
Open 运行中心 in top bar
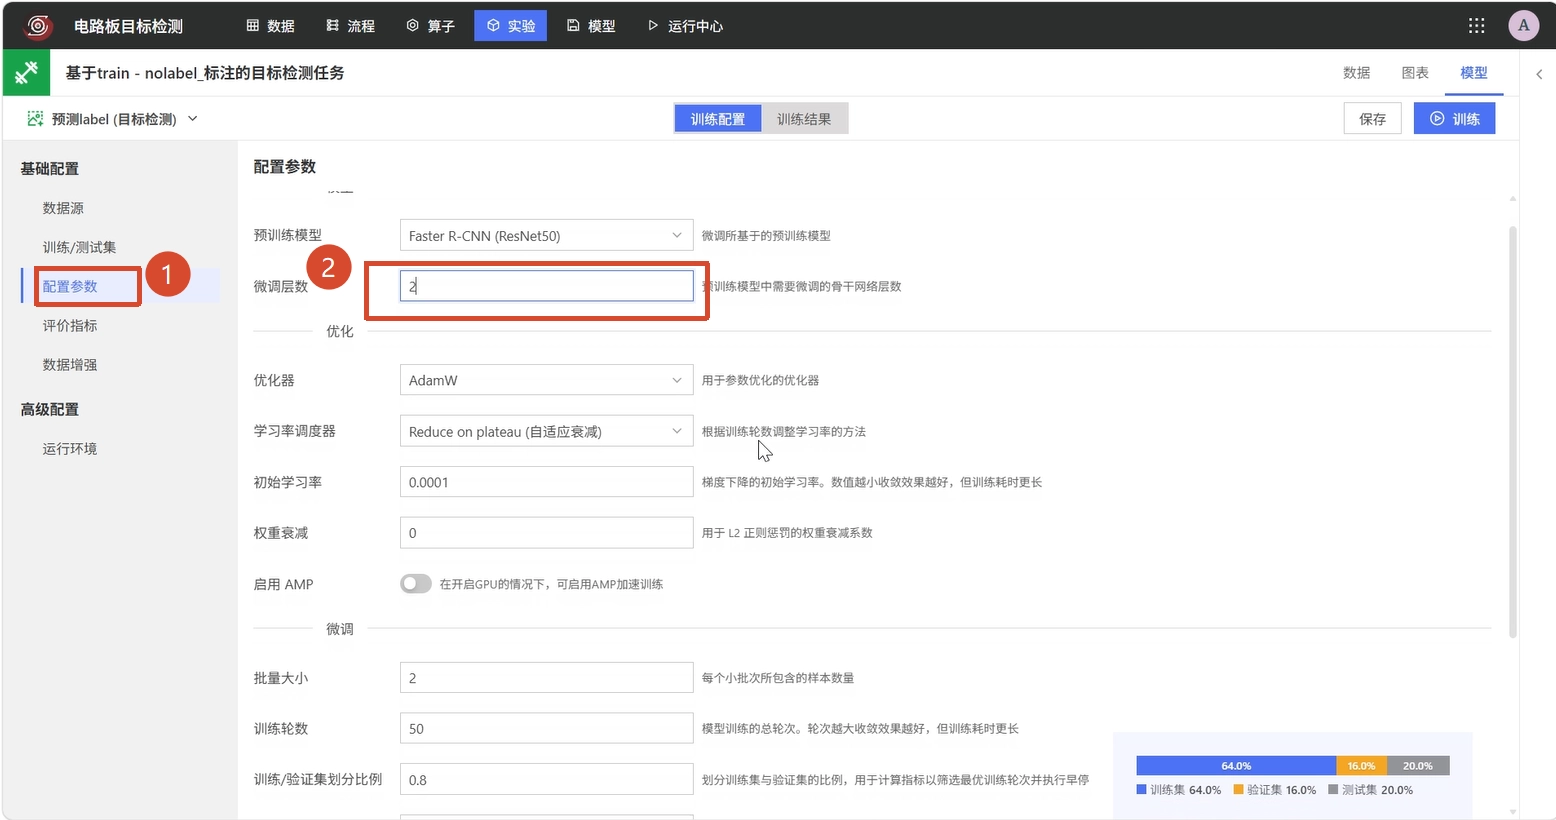(x=685, y=26)
